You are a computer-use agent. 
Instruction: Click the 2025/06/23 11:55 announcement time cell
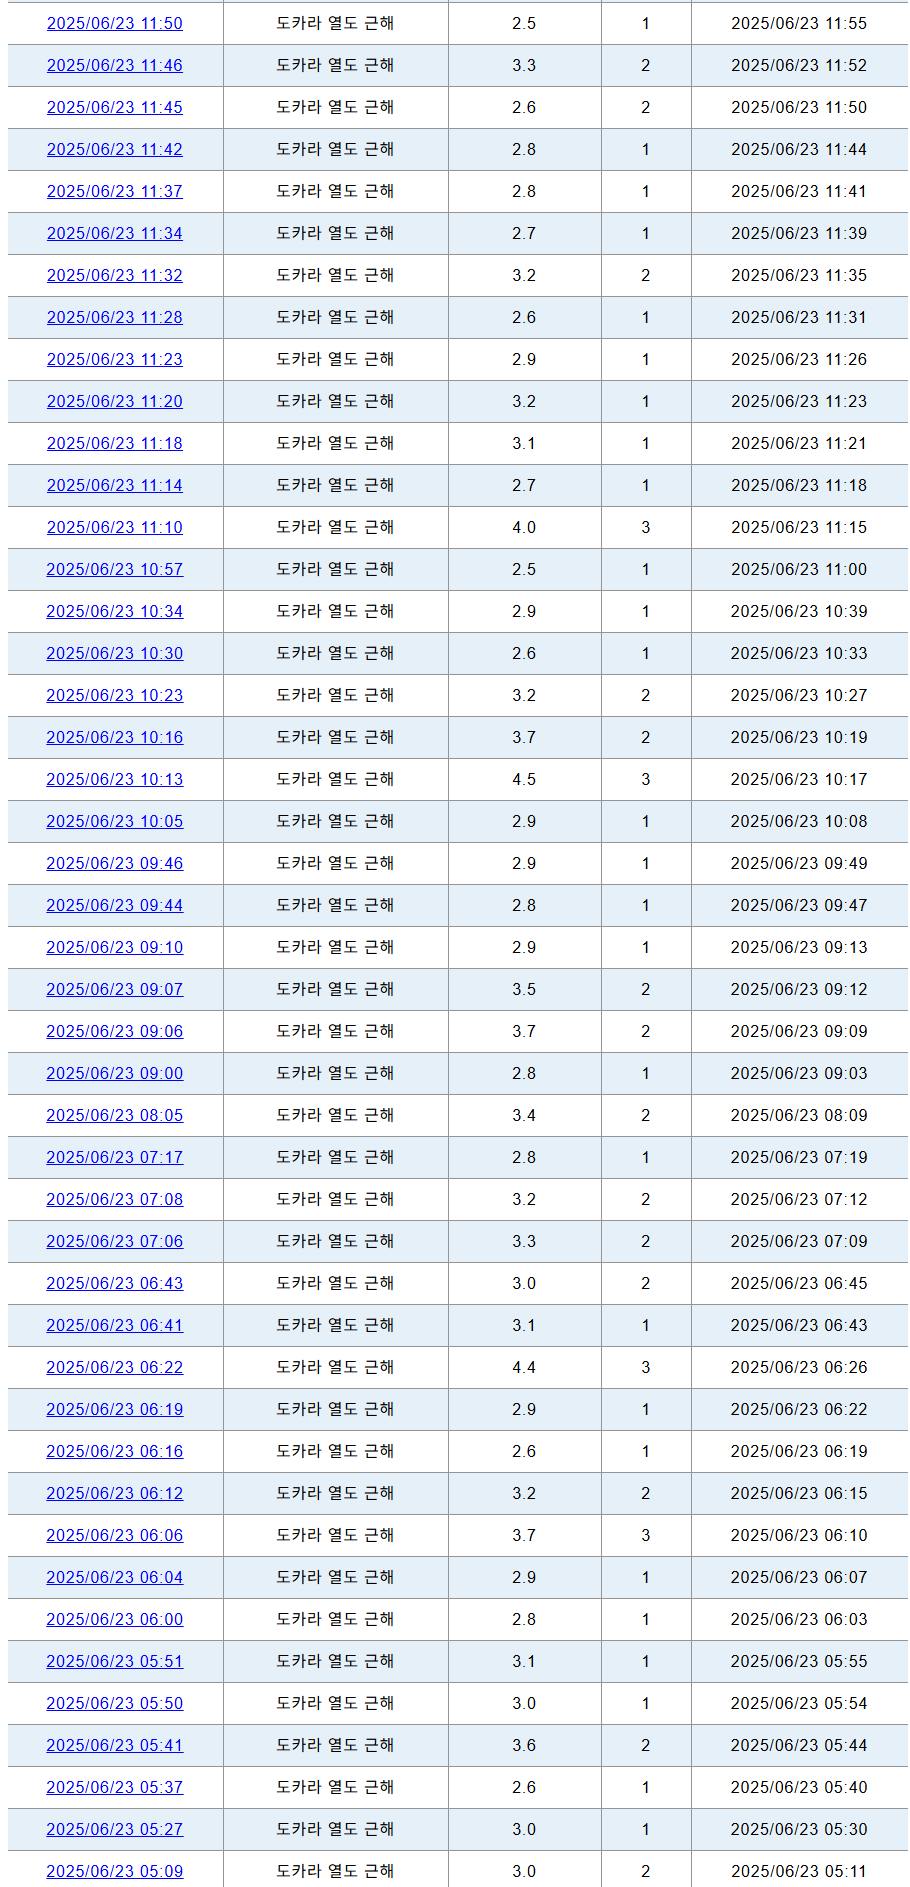pyautogui.click(x=798, y=23)
